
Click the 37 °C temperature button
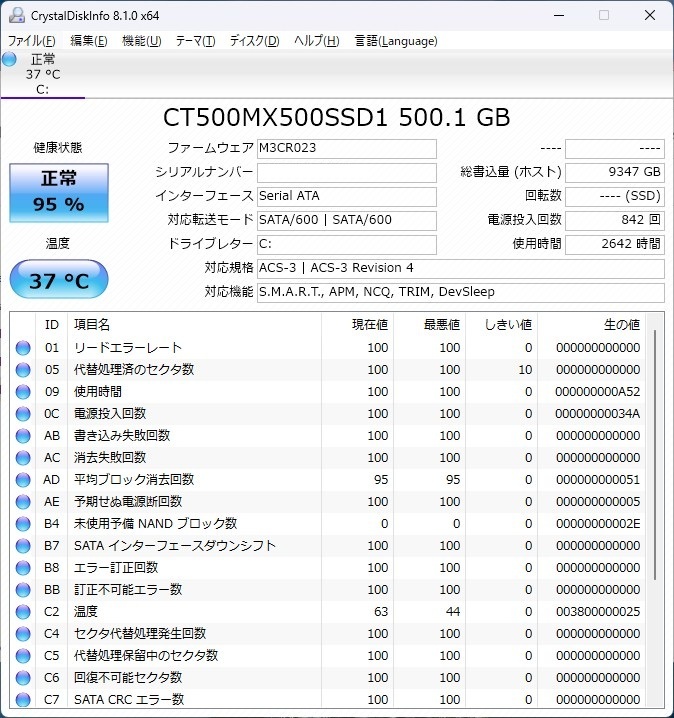pyautogui.click(x=59, y=280)
